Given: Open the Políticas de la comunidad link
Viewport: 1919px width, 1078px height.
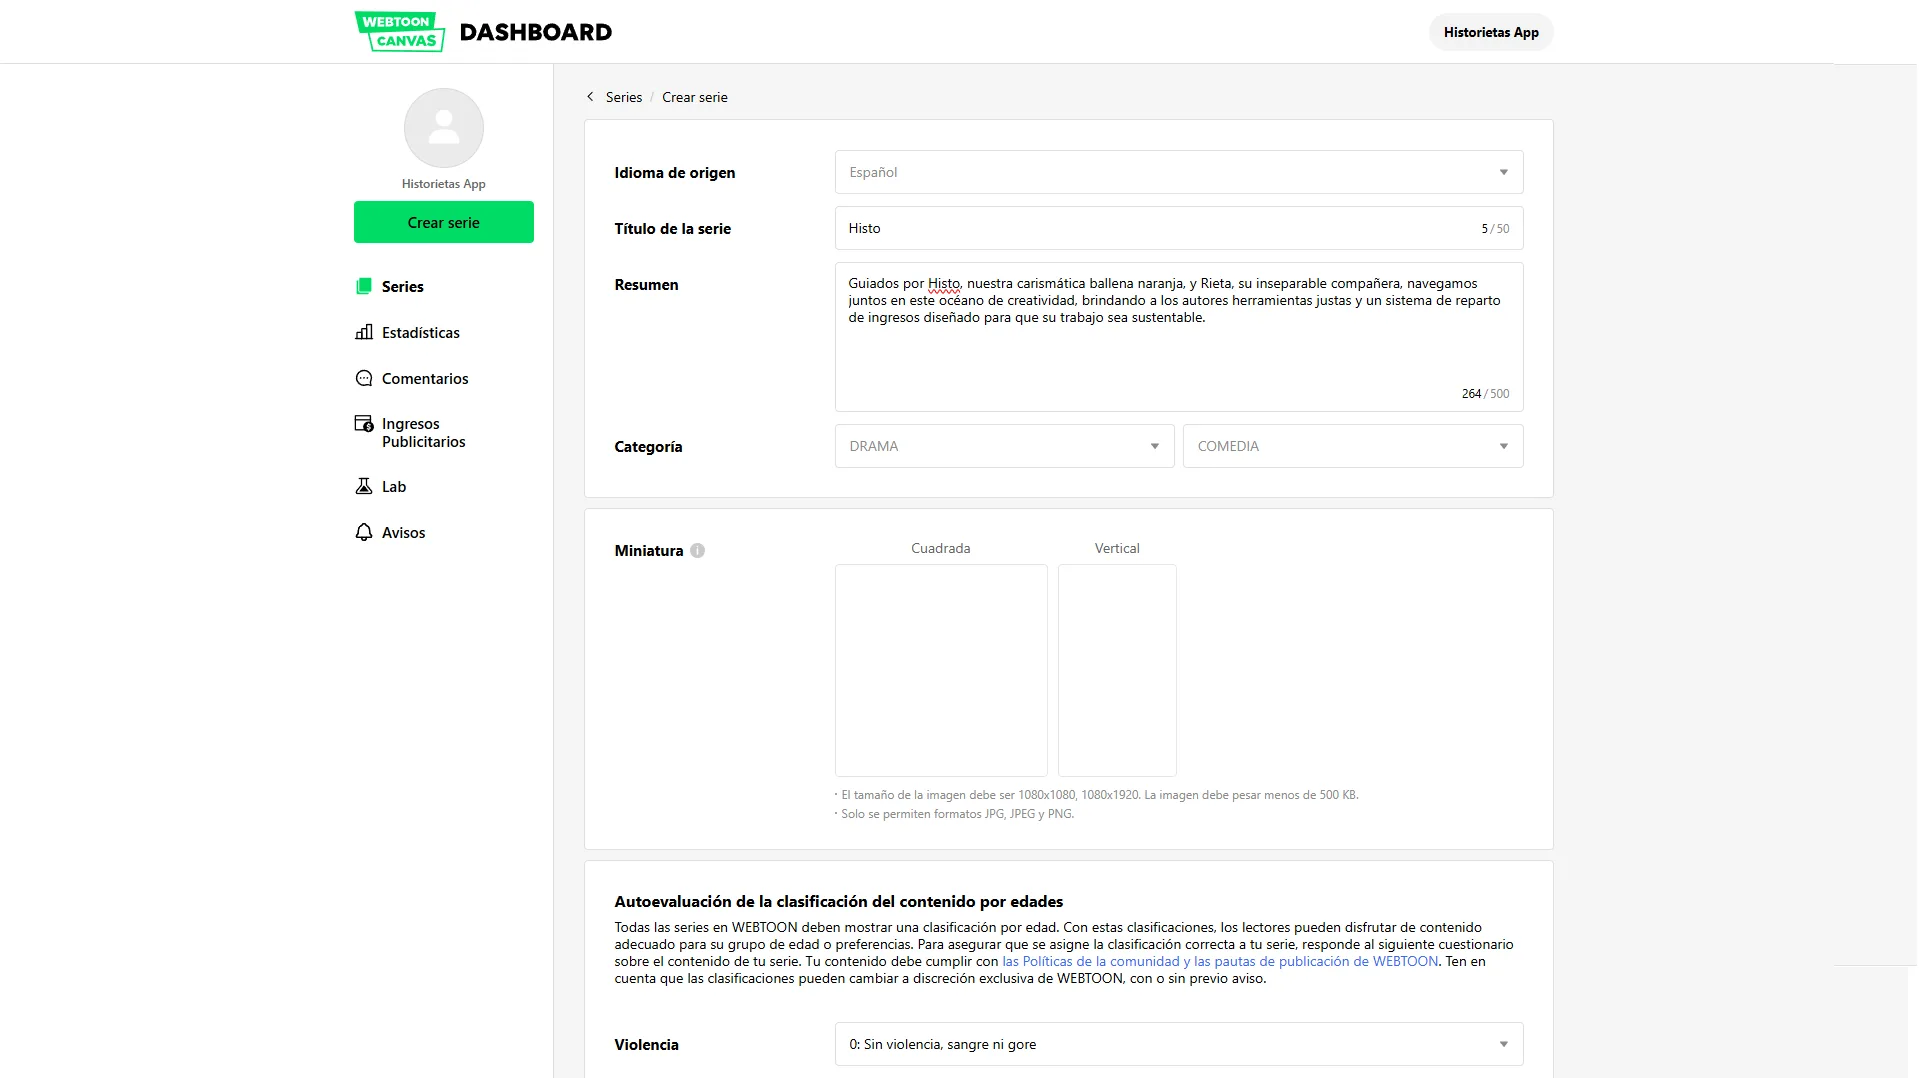Looking at the screenshot, I should pyautogui.click(x=1220, y=961).
